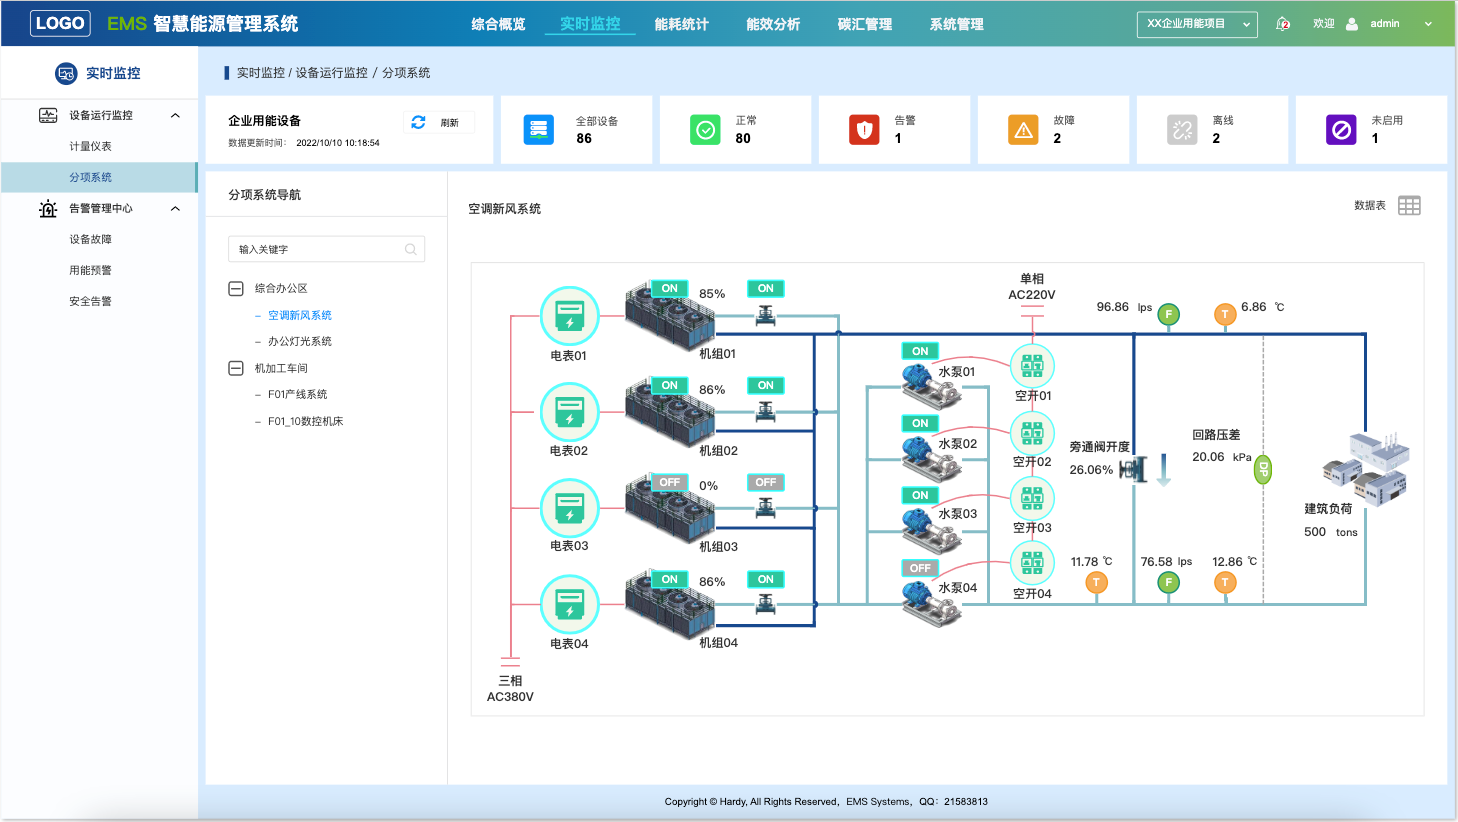The height and width of the screenshot is (822, 1458).
Task: Open the notification bell icon
Action: [x=1283, y=24]
